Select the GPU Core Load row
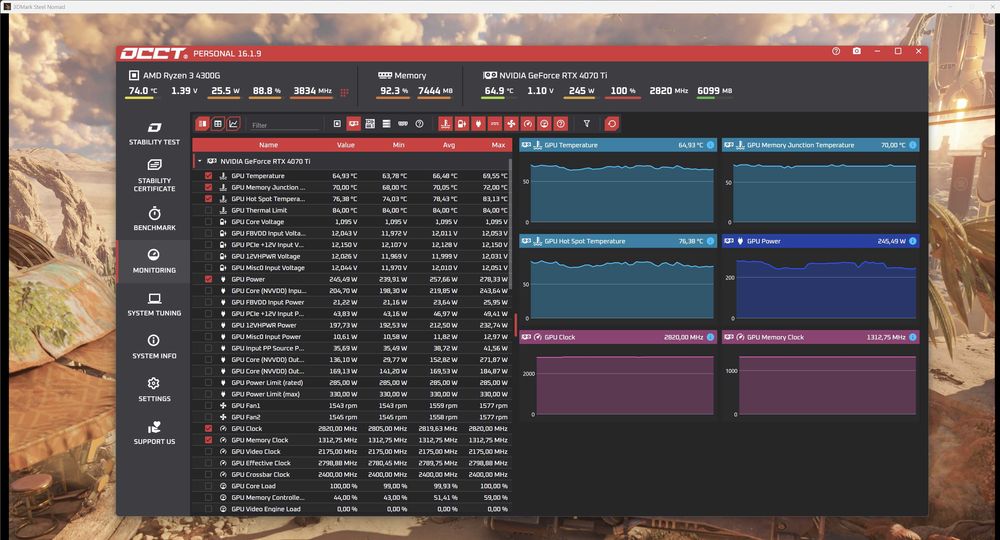The height and width of the screenshot is (540, 1000). [x=351, y=486]
